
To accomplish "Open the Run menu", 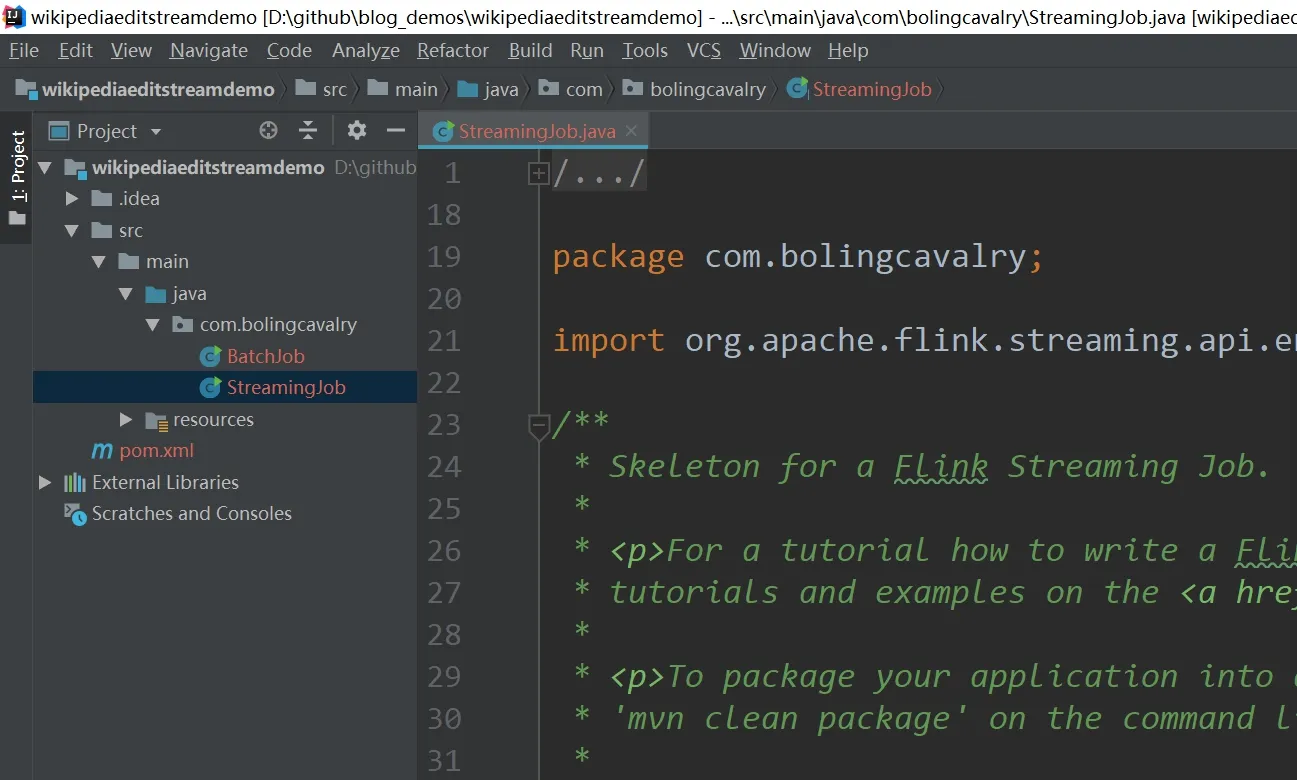I will click(587, 50).
